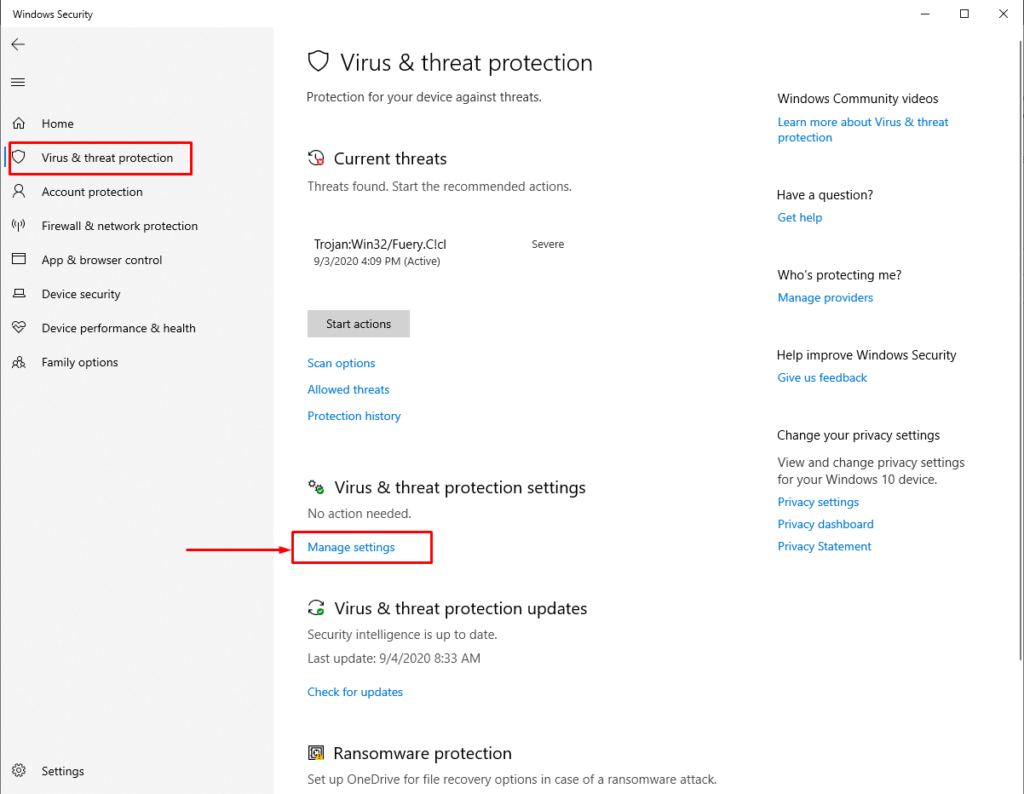Toggle the hamburger navigation menu

(x=18, y=82)
